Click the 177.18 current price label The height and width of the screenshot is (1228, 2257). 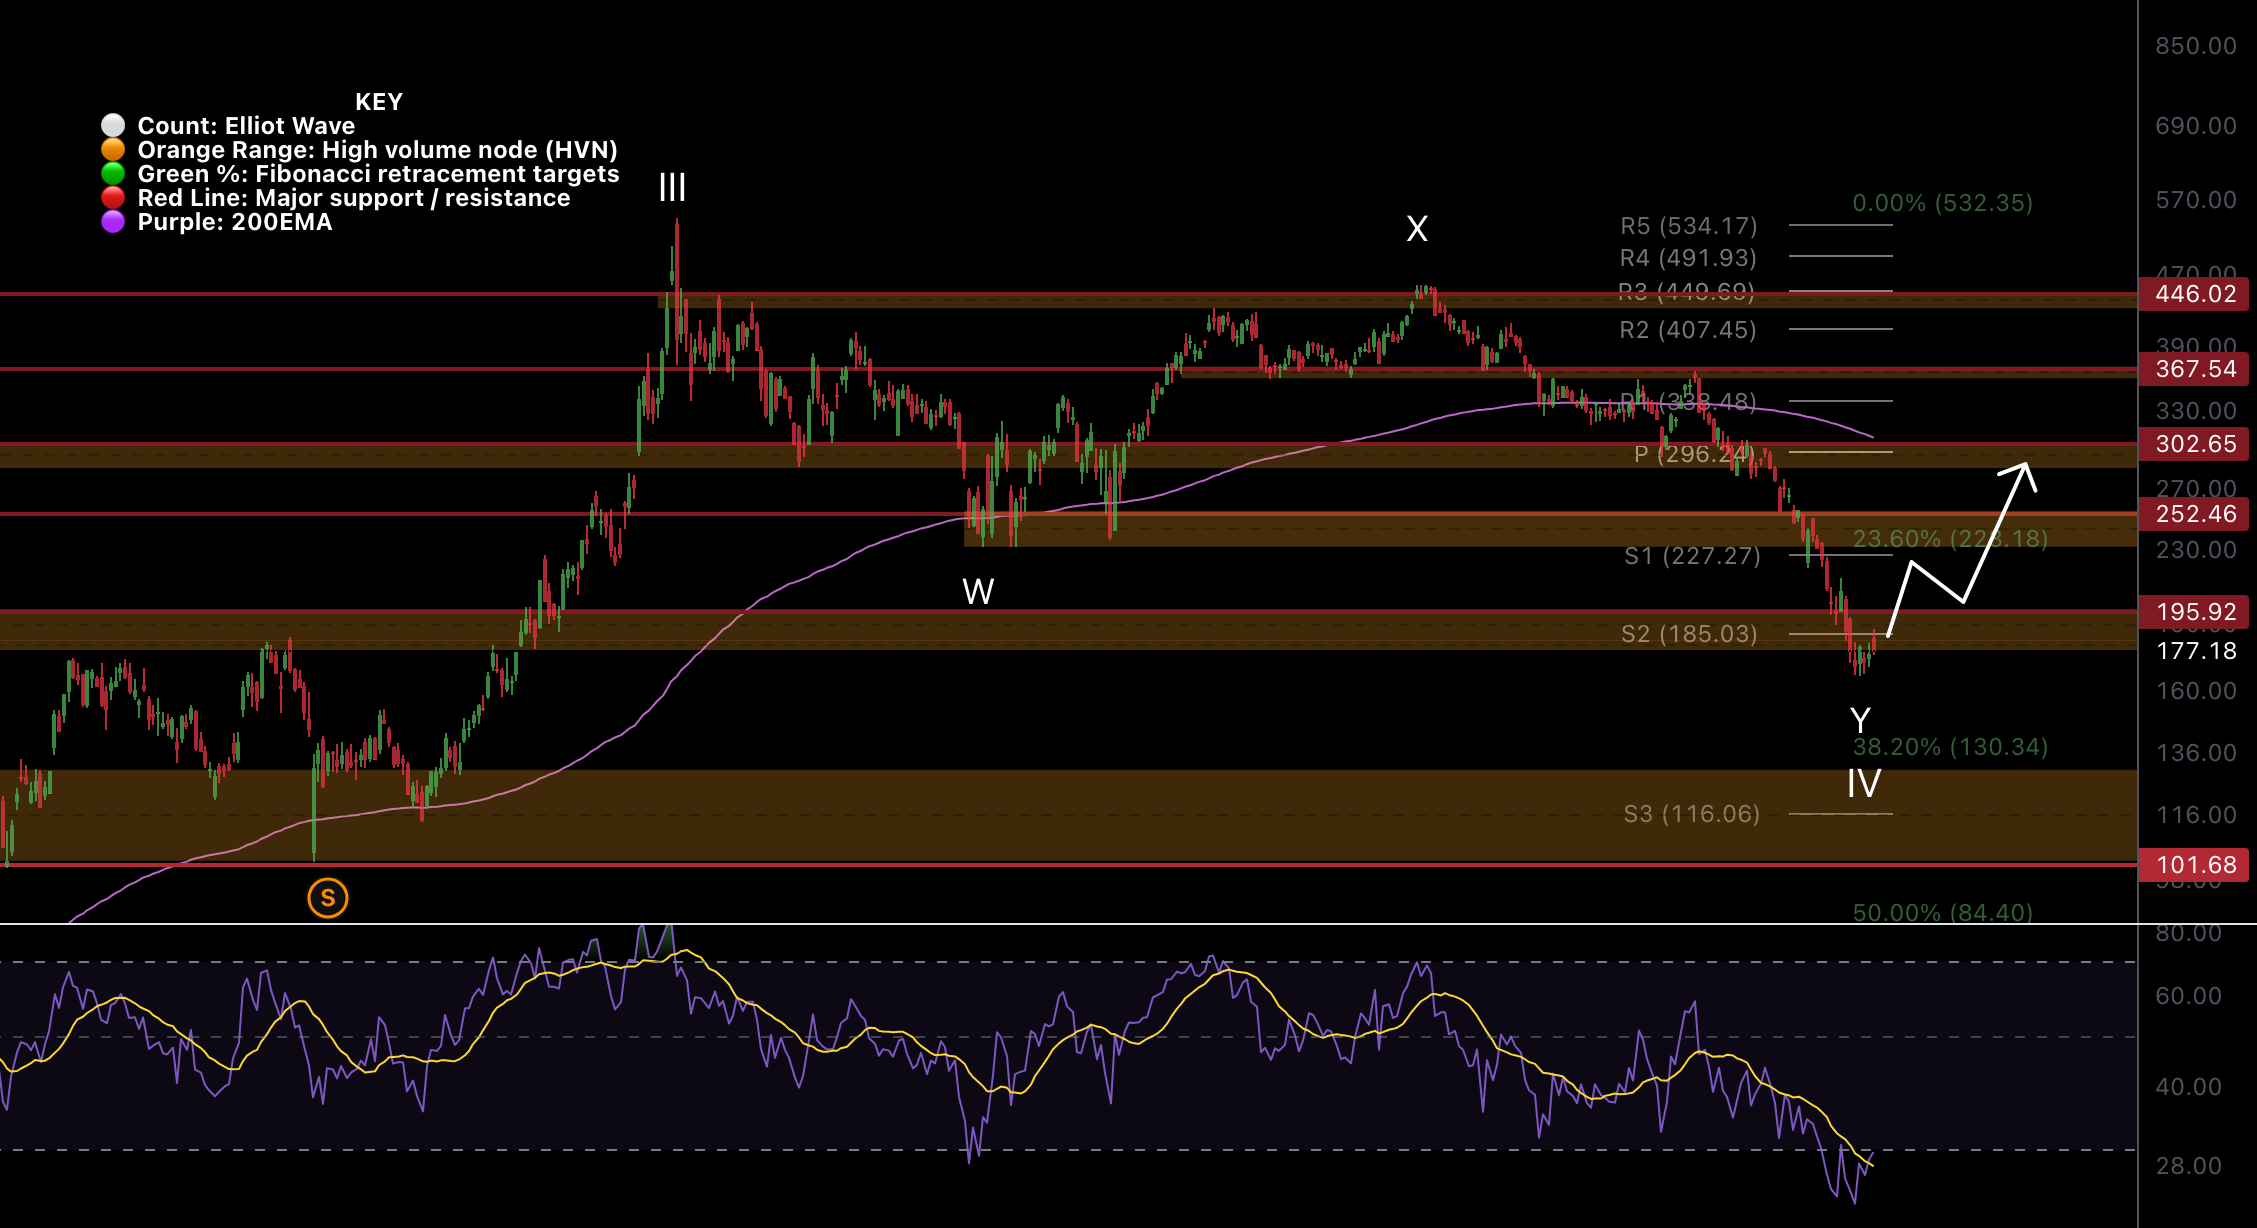[x=2195, y=651]
